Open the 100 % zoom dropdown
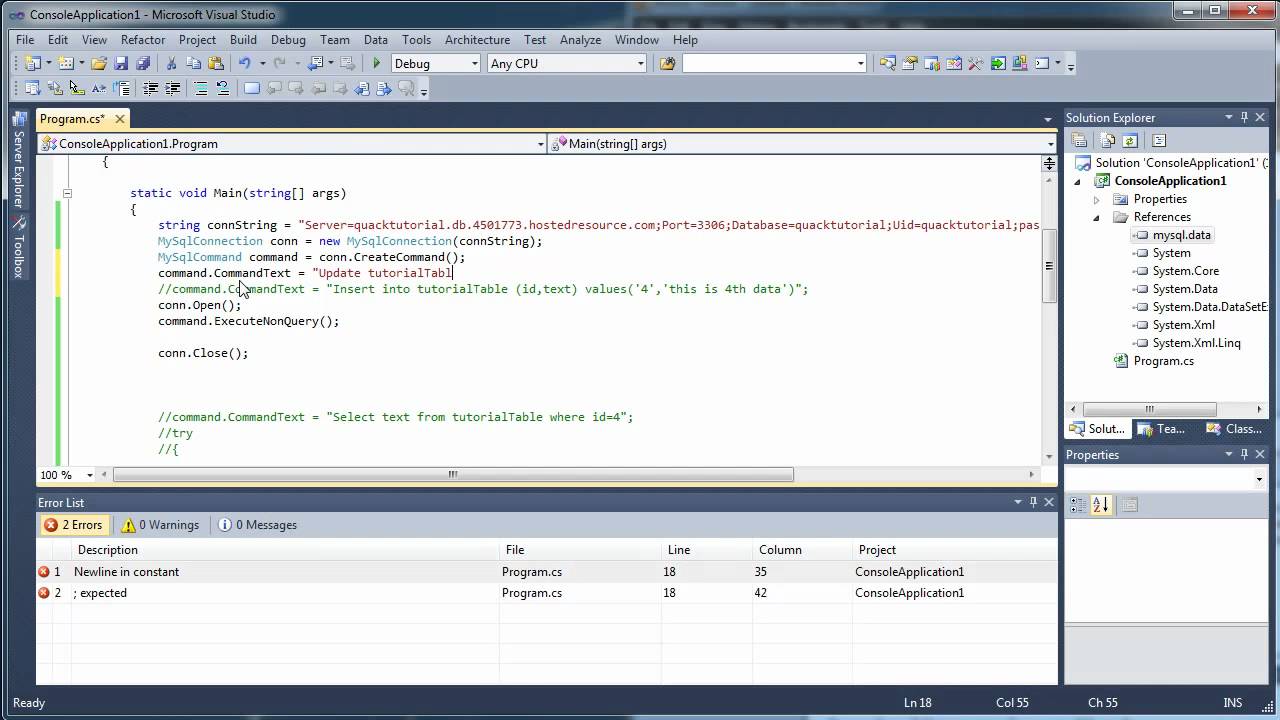The height and width of the screenshot is (720, 1280). [x=90, y=475]
